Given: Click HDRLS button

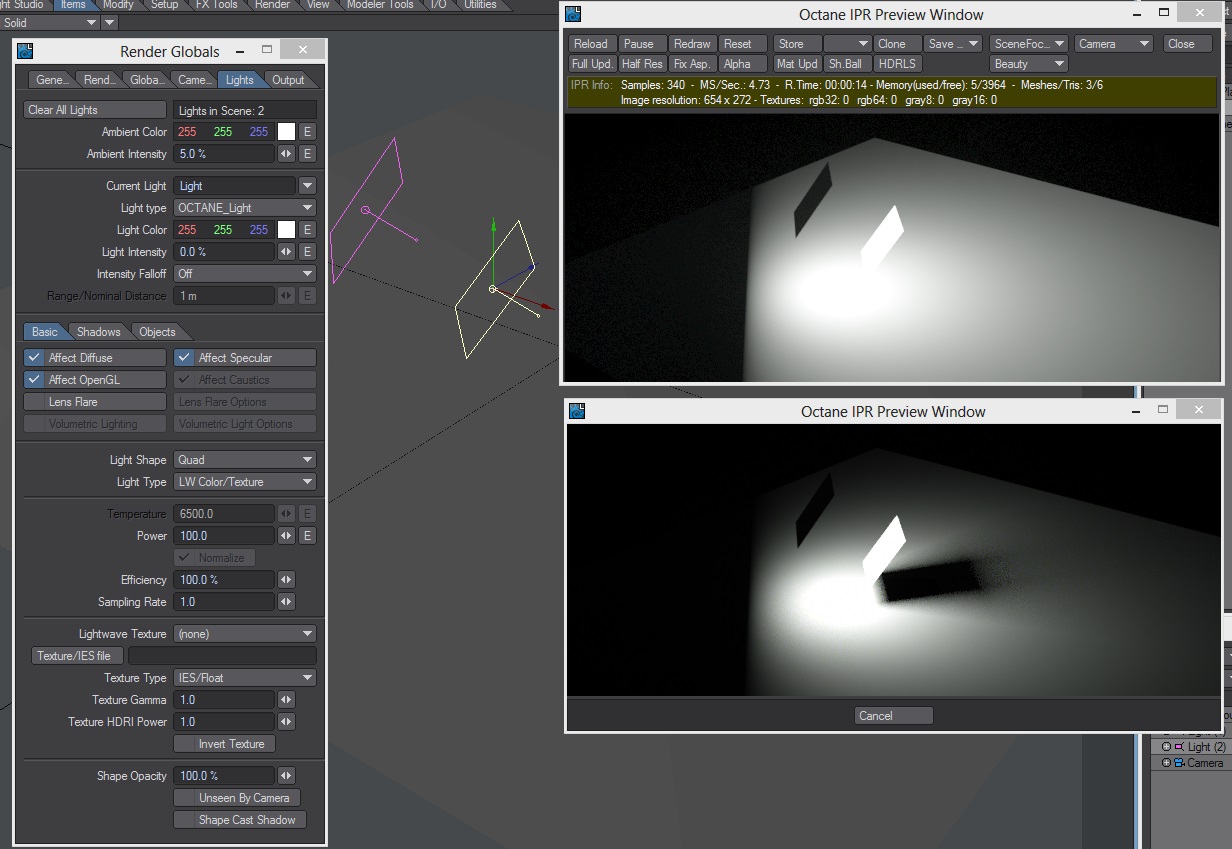Looking at the screenshot, I should pos(897,64).
